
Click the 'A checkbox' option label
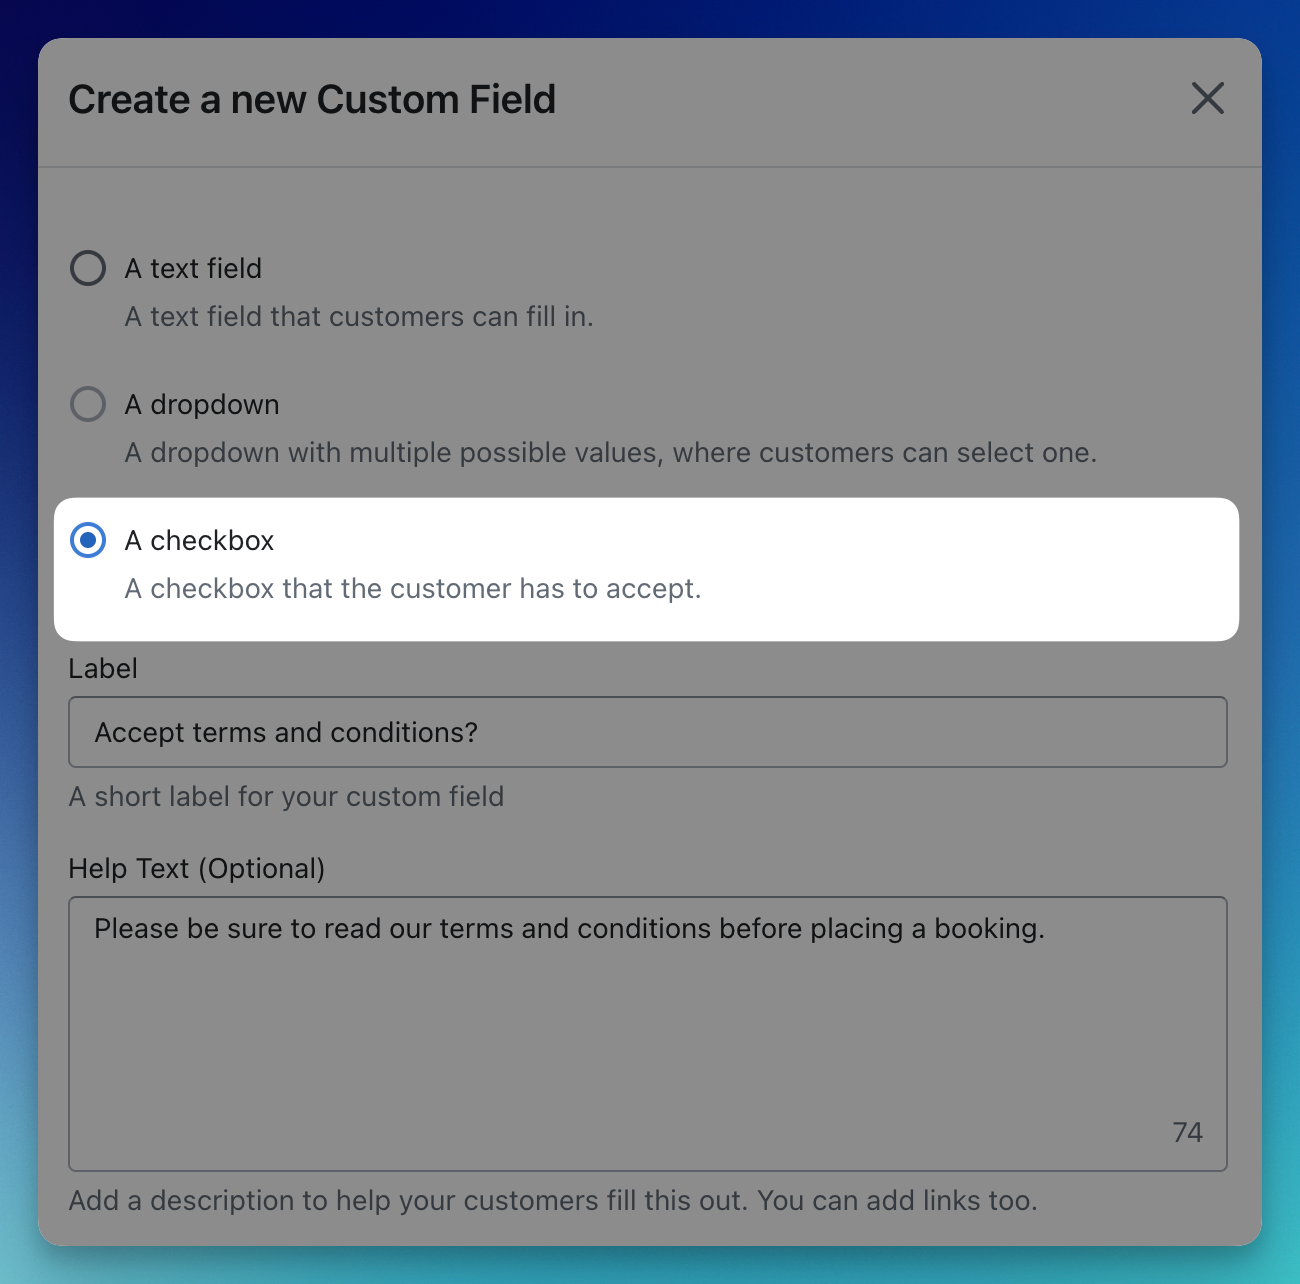click(x=199, y=540)
